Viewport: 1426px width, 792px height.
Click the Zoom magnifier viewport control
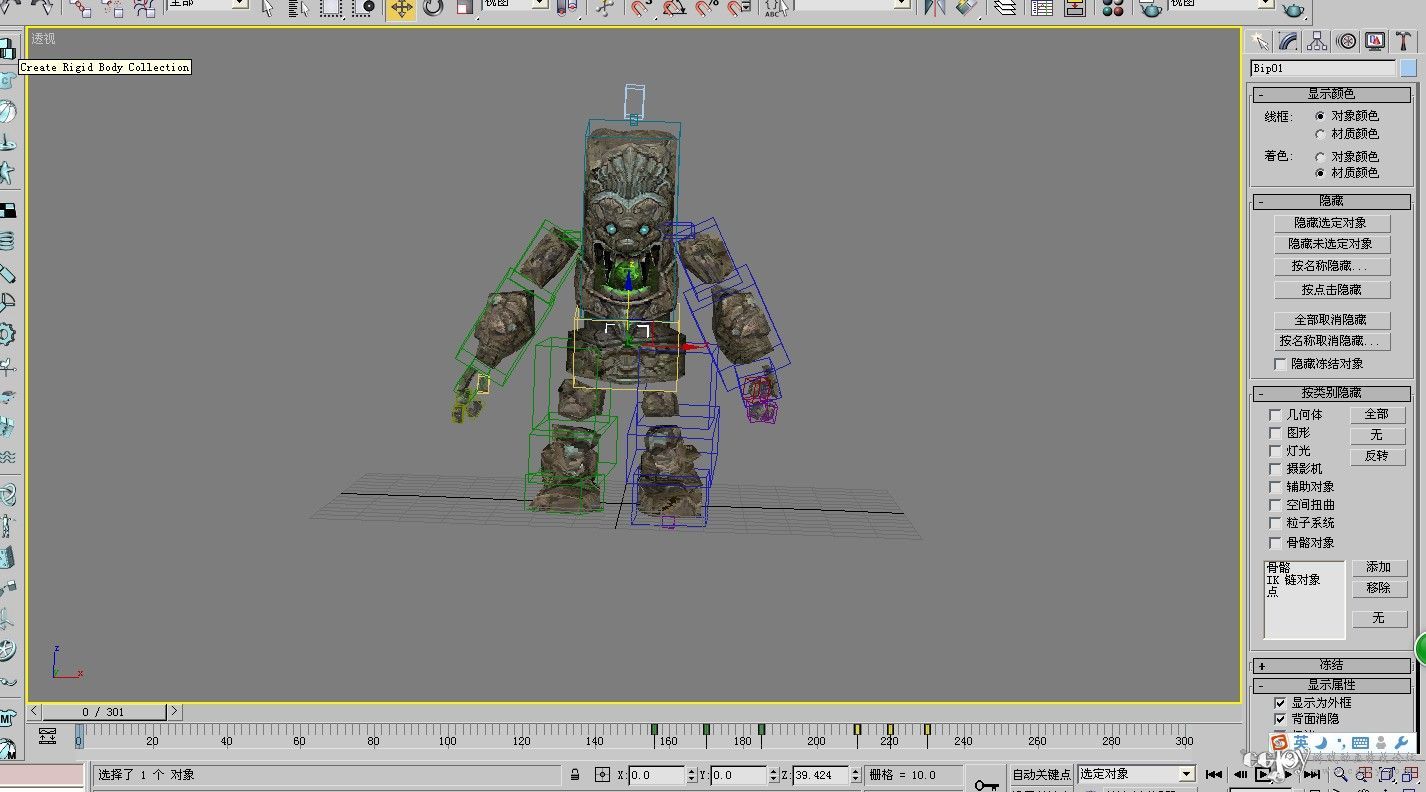pyautogui.click(x=1340, y=775)
